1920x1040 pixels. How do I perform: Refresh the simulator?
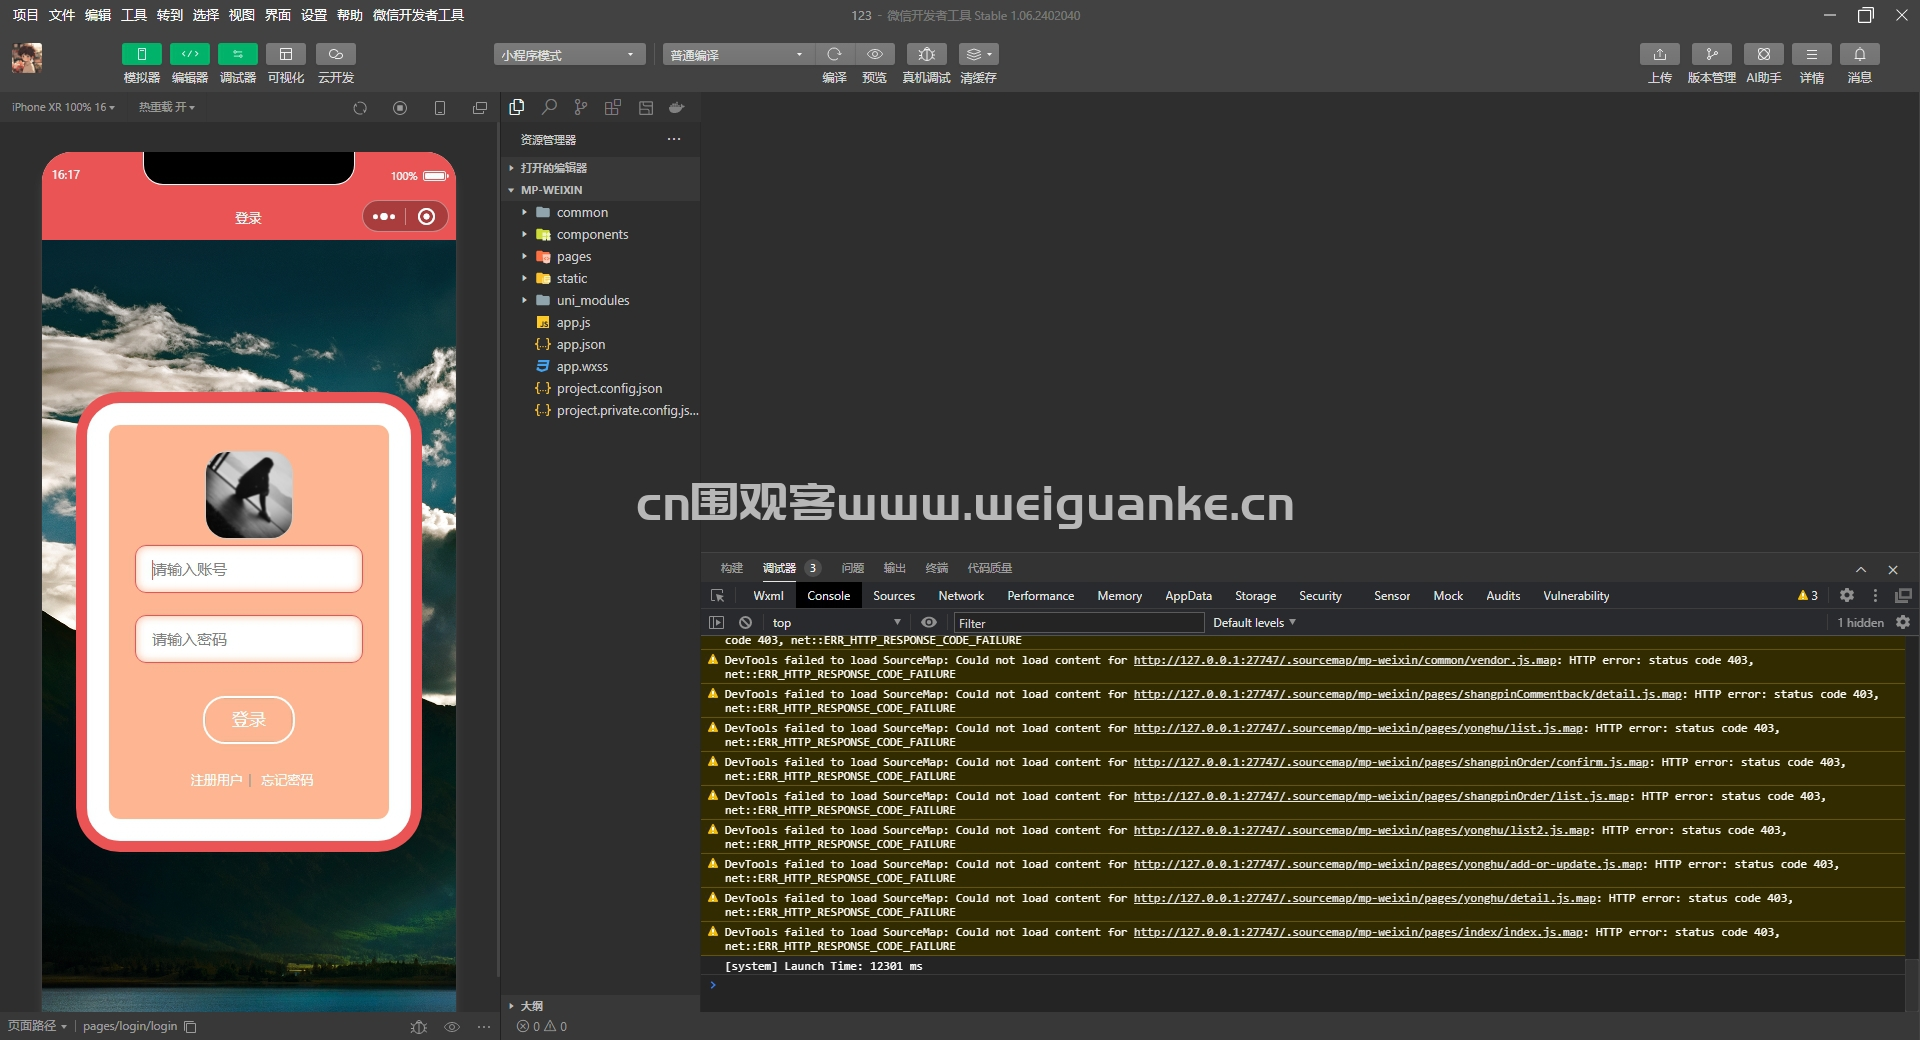pos(360,108)
